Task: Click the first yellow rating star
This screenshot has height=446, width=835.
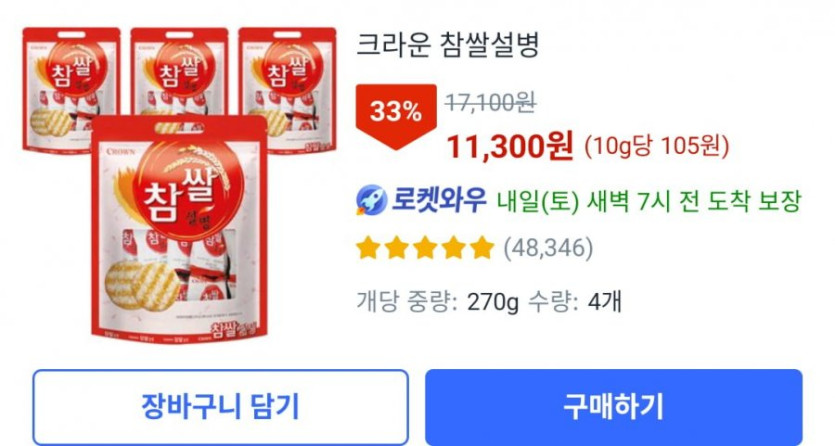Action: 368,248
